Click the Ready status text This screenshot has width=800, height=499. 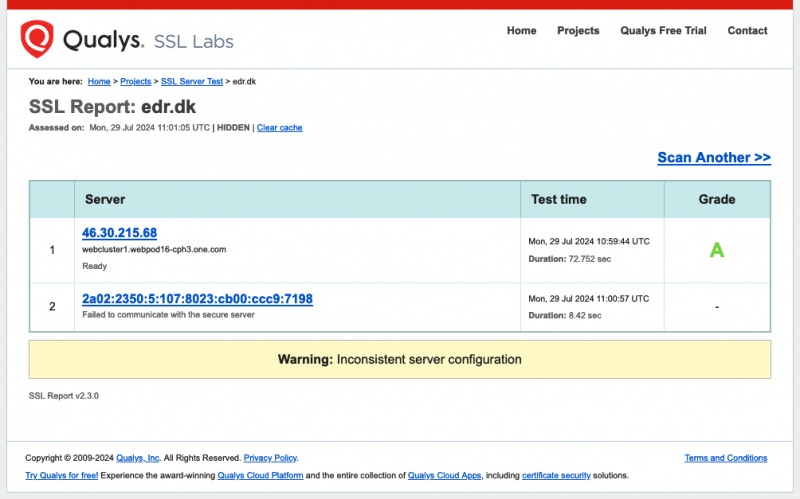tap(94, 266)
